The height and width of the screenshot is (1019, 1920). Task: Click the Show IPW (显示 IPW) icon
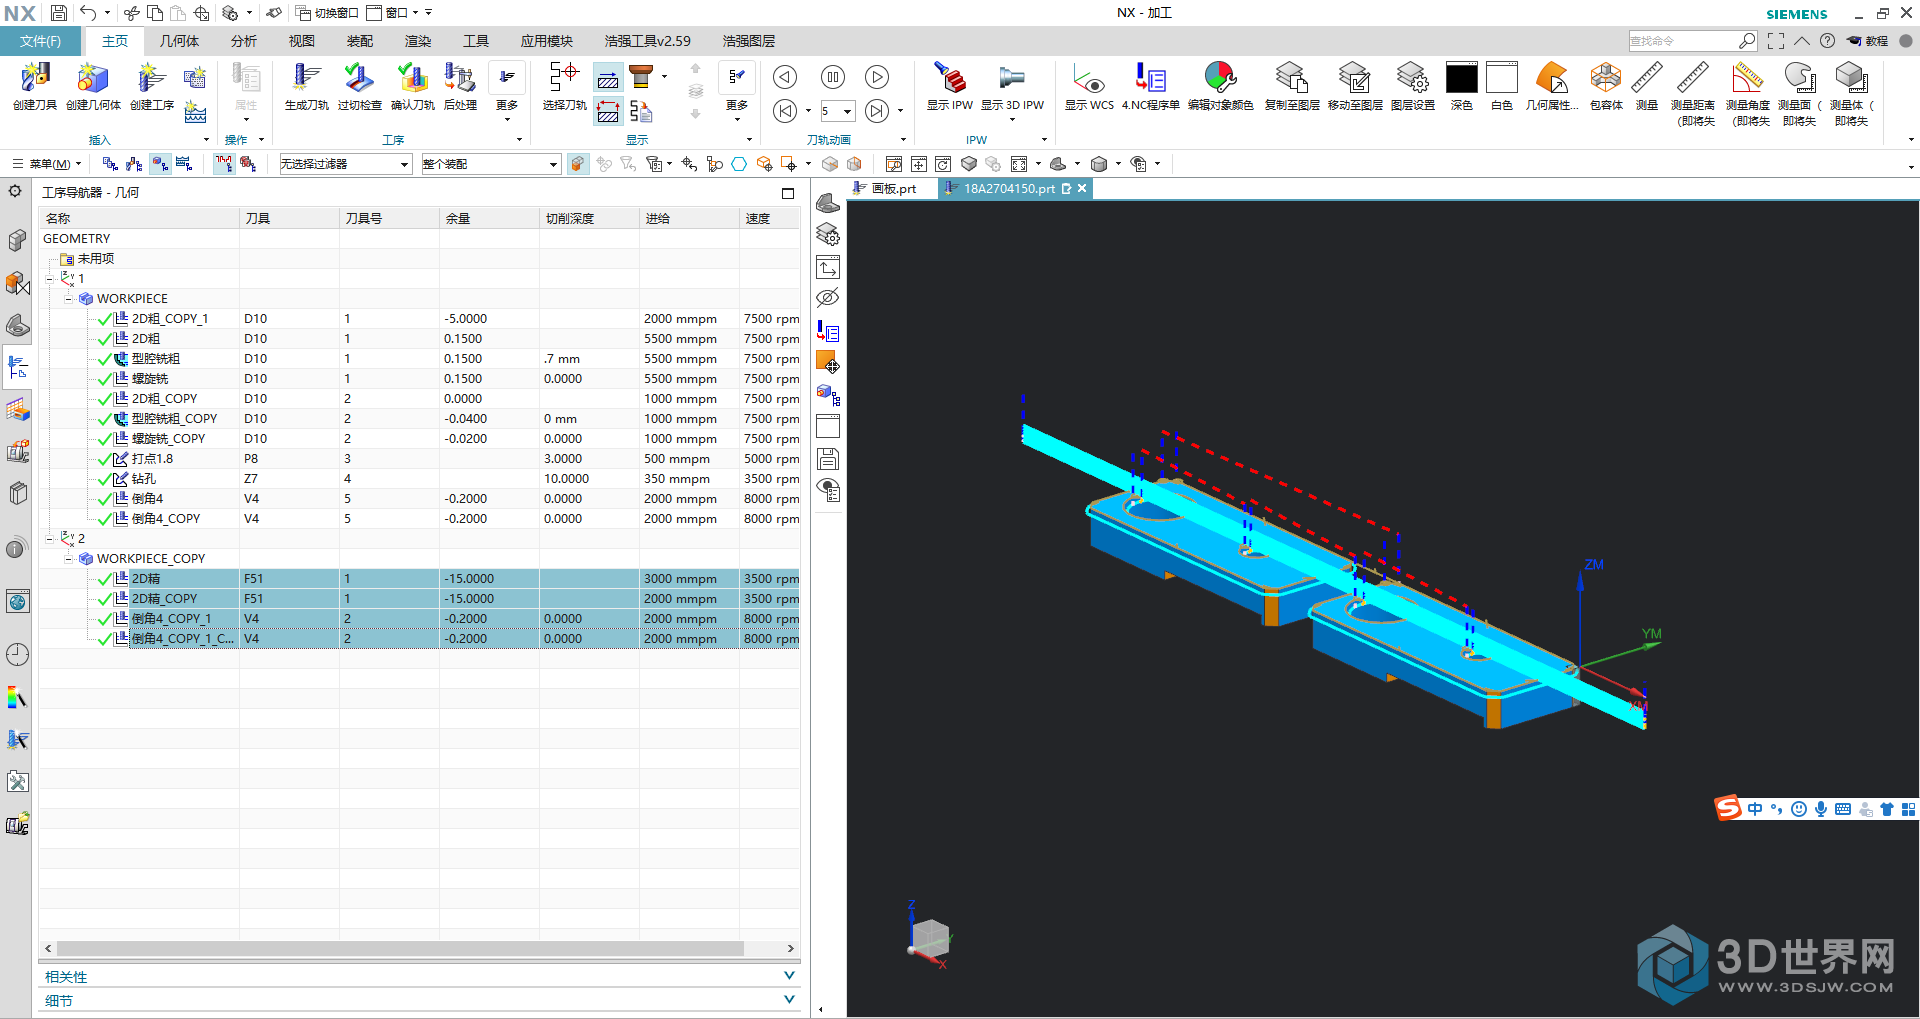(949, 78)
